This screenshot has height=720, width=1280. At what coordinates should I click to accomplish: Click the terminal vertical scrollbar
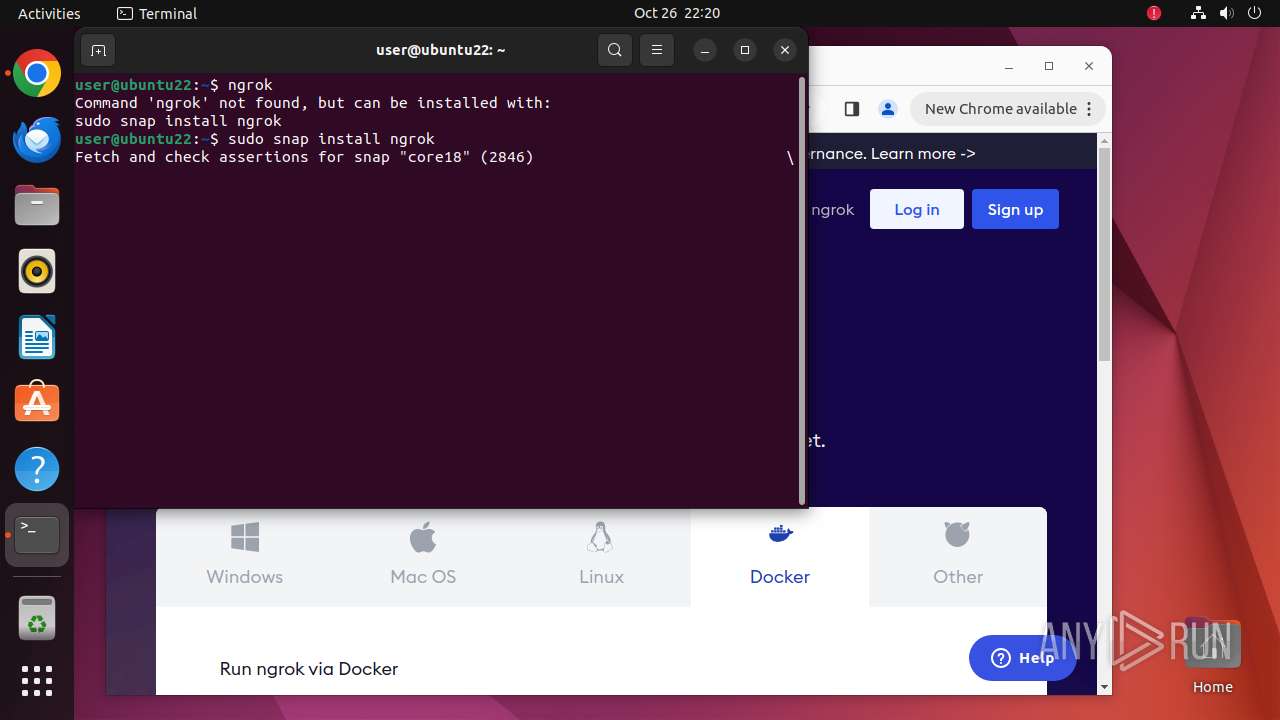(x=802, y=290)
